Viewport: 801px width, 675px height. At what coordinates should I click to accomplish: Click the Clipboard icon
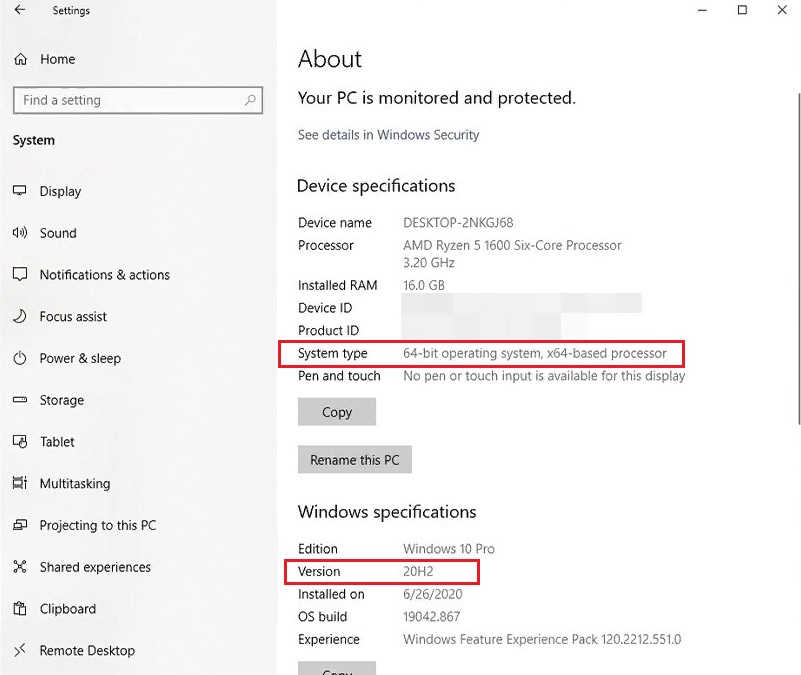click(x=19, y=609)
